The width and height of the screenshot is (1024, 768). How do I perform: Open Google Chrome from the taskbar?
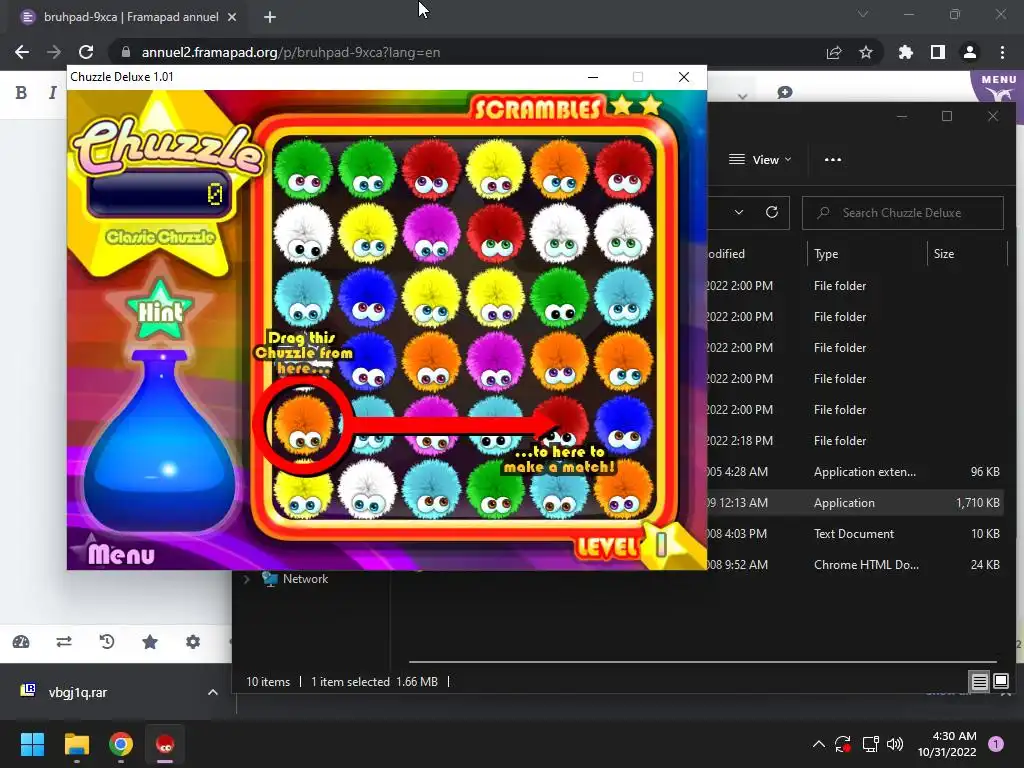pyautogui.click(x=121, y=744)
